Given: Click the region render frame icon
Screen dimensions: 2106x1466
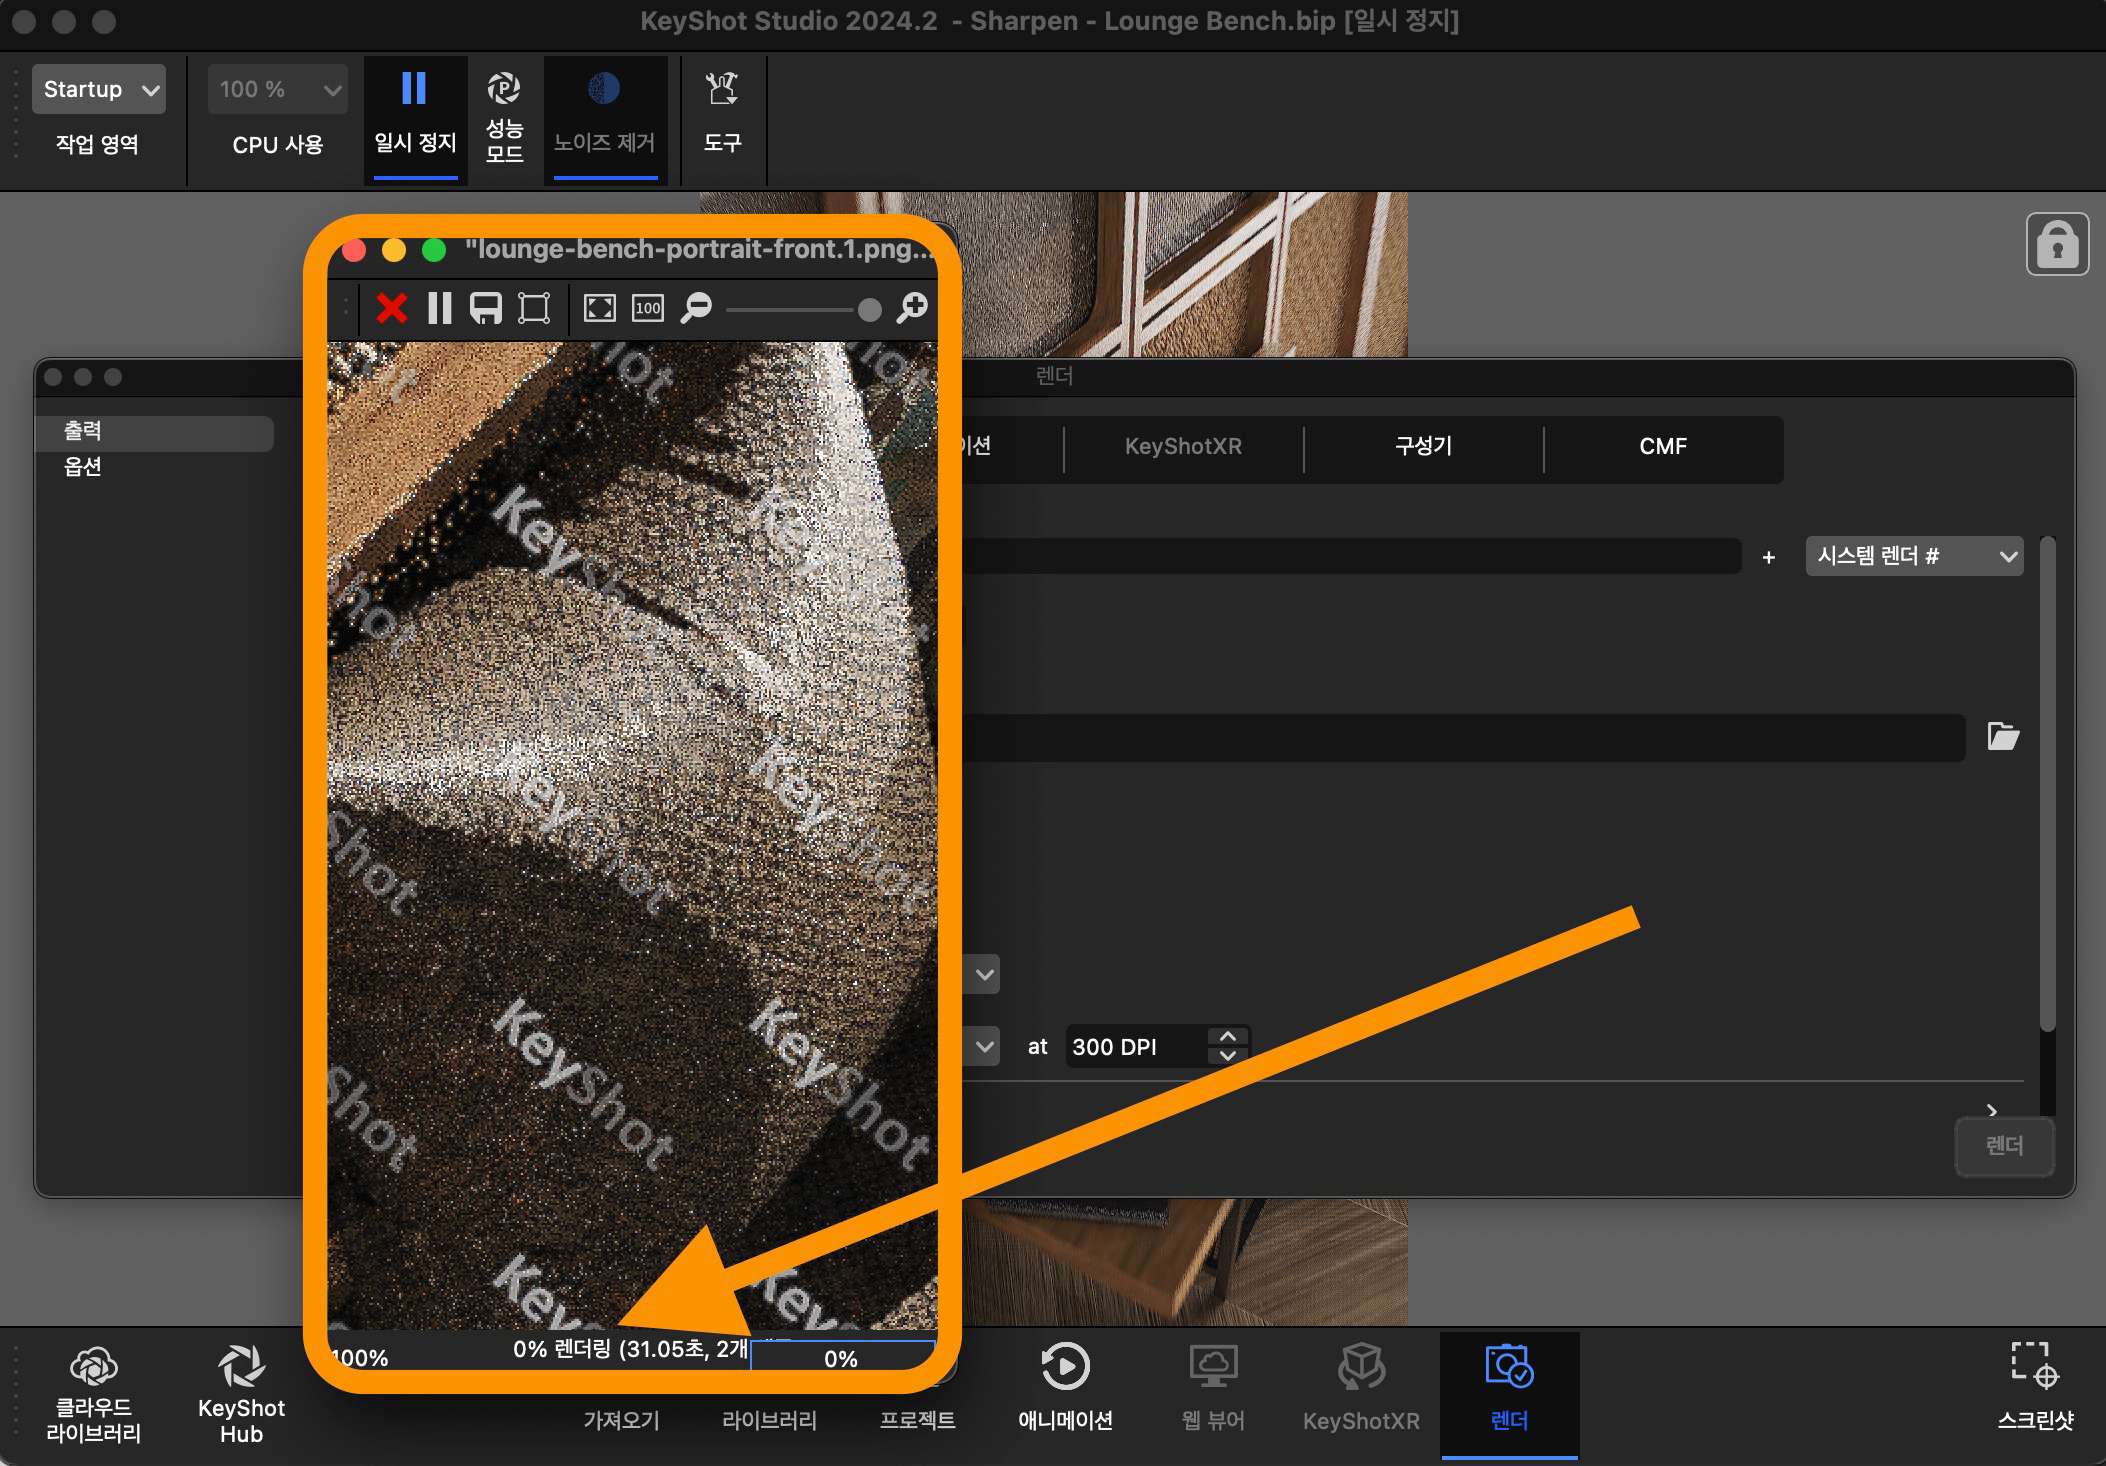Looking at the screenshot, I should [534, 308].
